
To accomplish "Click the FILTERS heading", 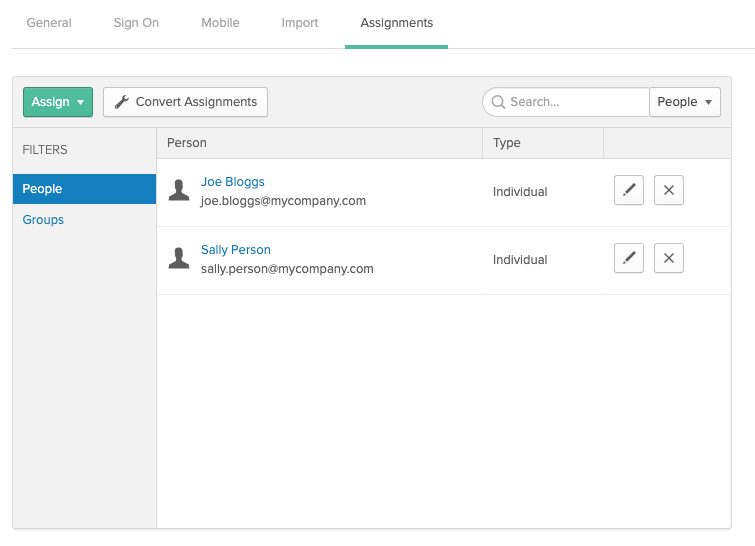I will (45, 150).
